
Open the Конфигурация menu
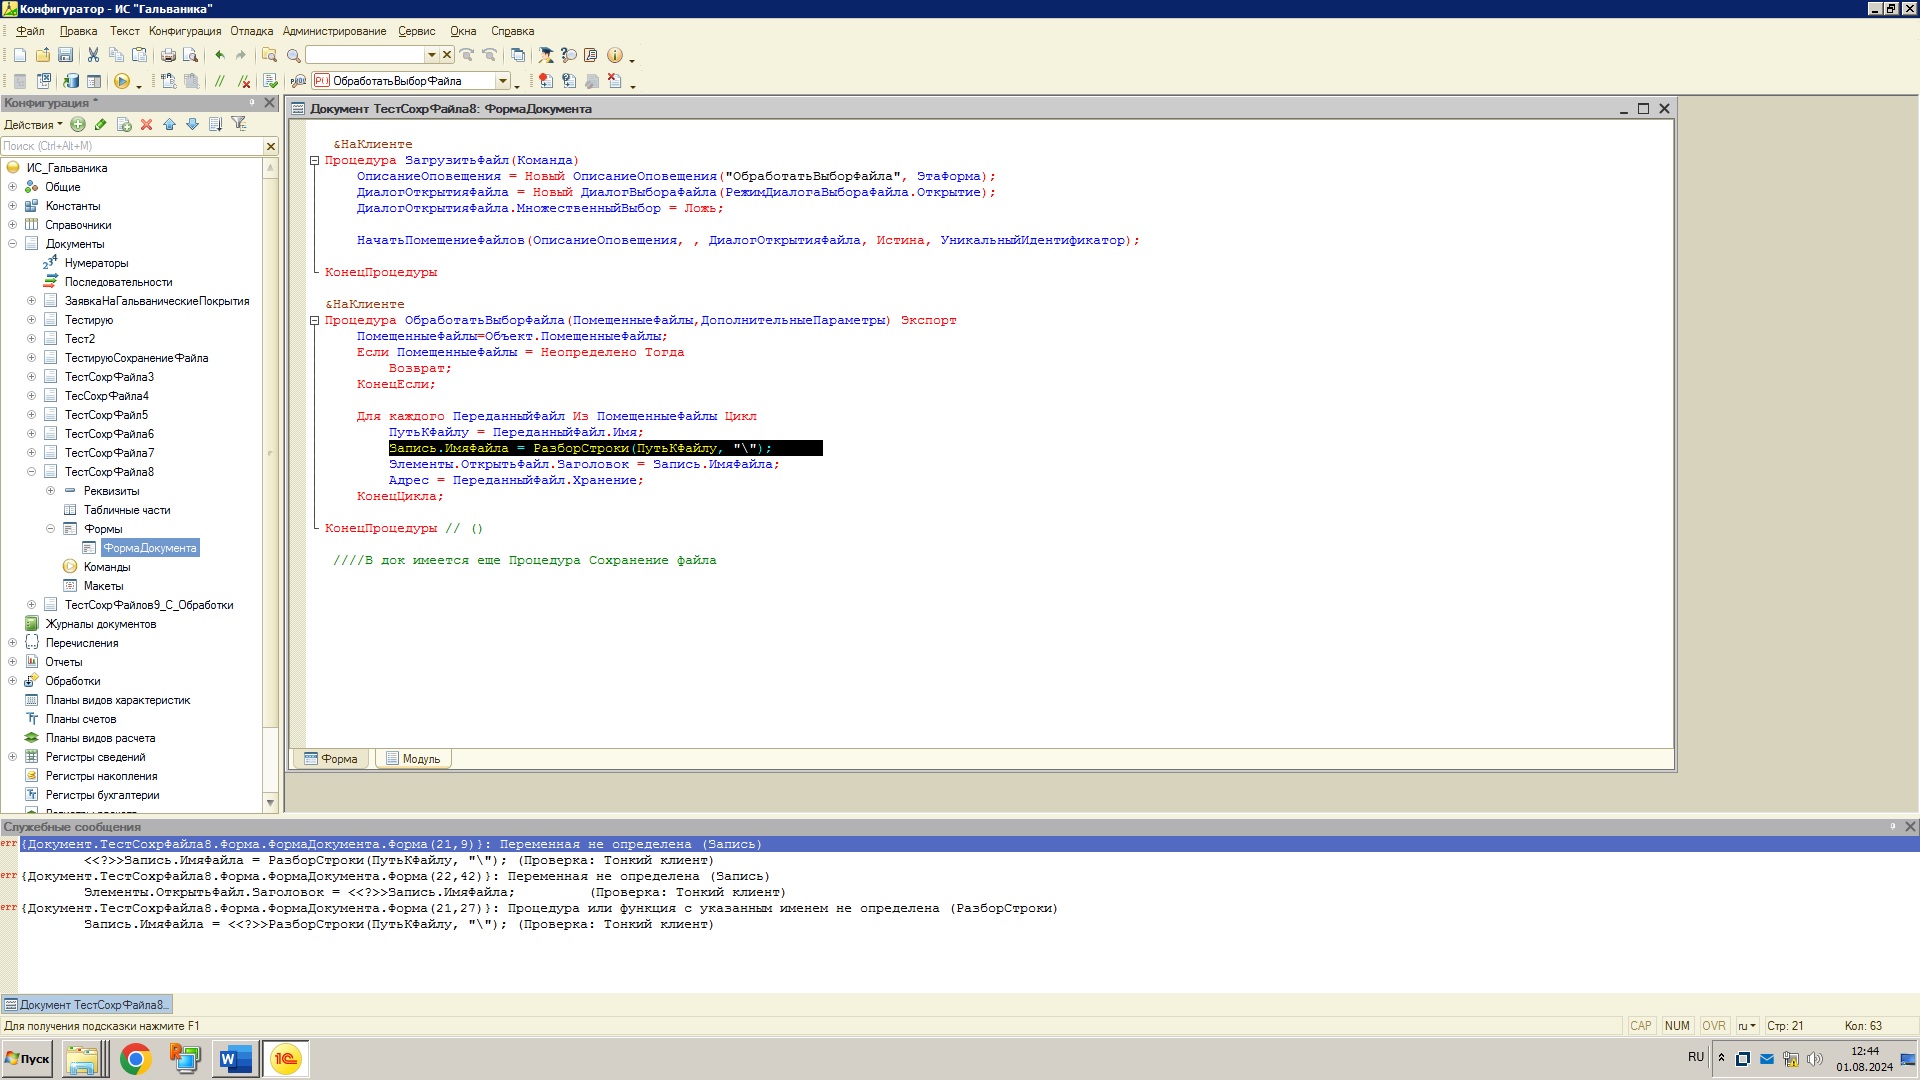tap(185, 31)
